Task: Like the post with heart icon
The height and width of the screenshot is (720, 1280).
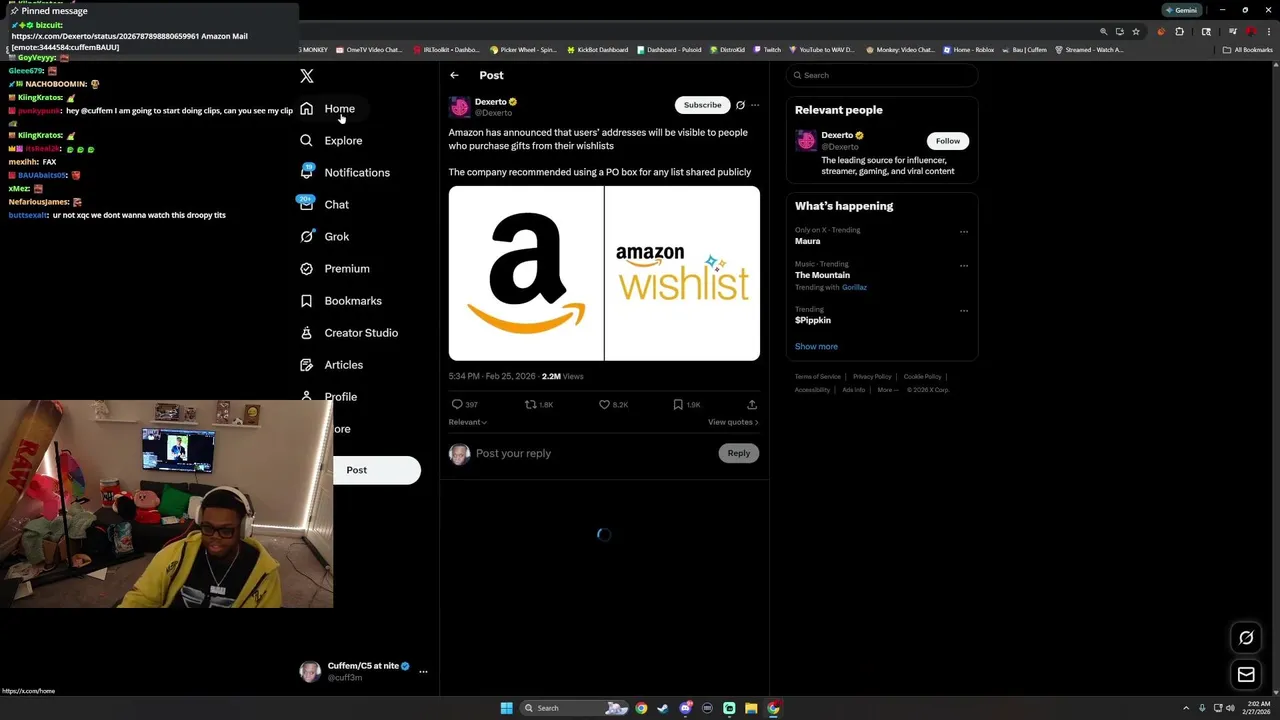Action: pyautogui.click(x=604, y=404)
